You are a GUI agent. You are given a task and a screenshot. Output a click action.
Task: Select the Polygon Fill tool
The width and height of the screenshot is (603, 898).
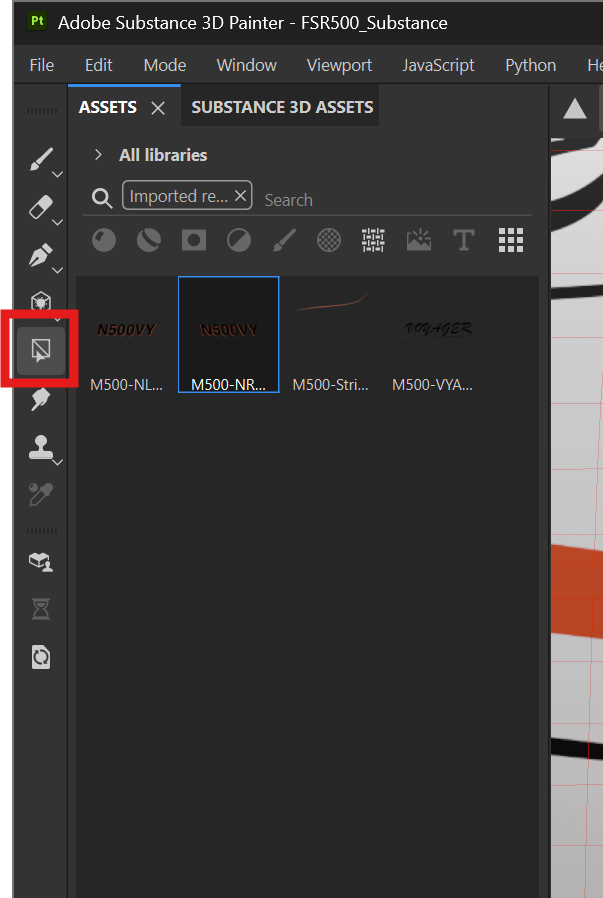tap(41, 302)
